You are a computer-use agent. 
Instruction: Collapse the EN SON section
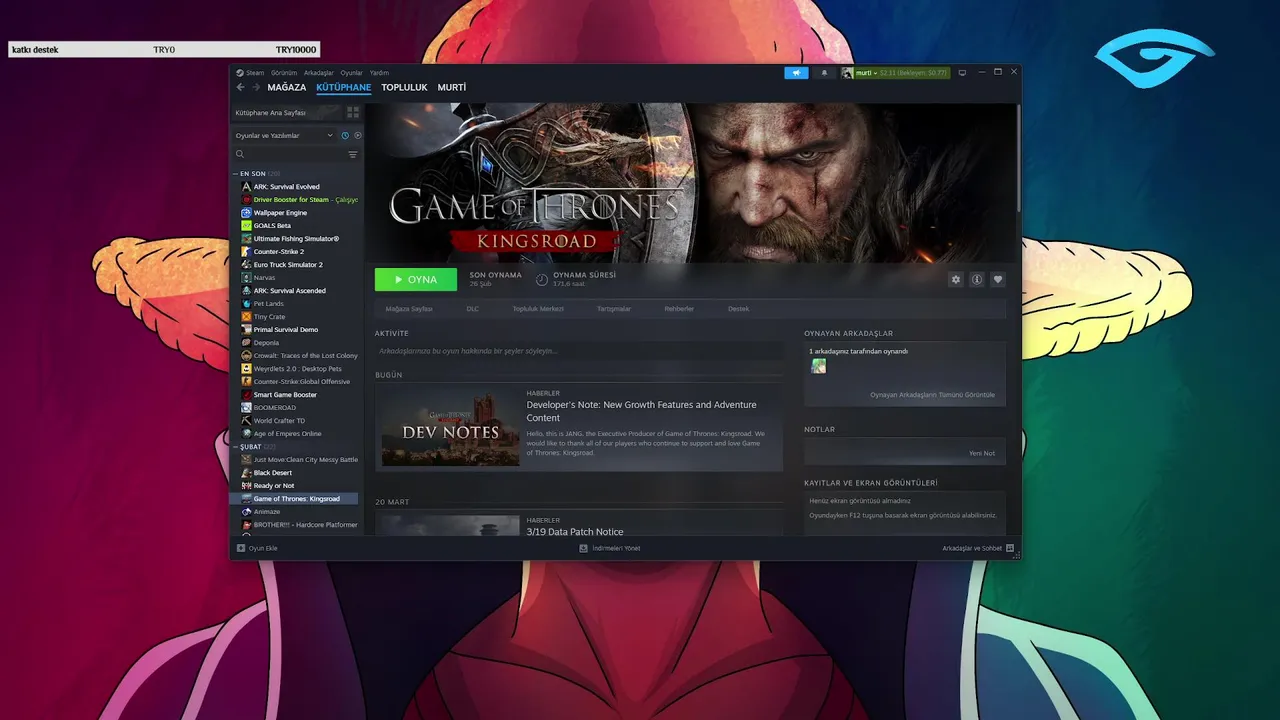(235, 174)
